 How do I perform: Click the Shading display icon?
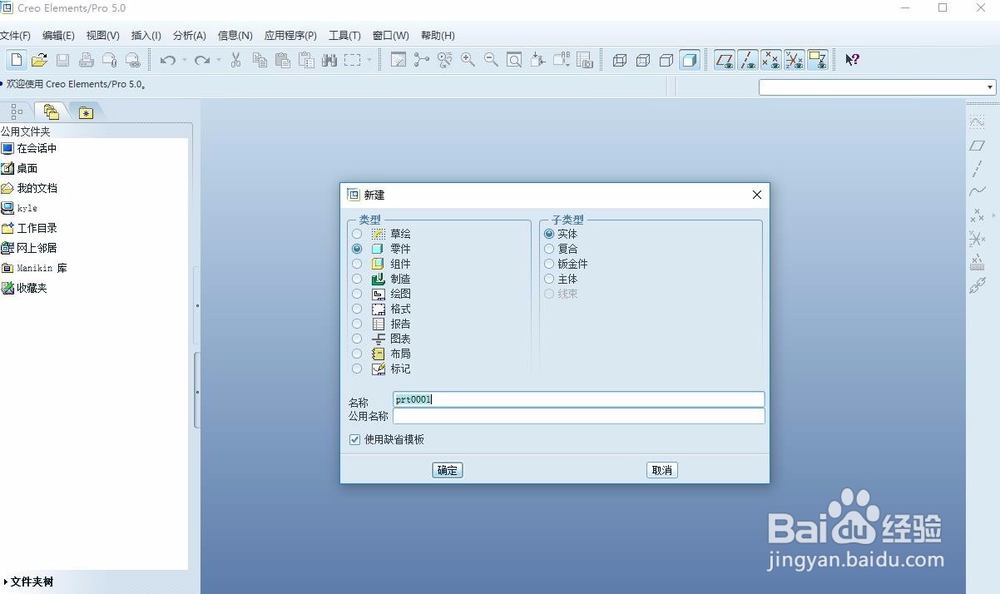[x=689, y=60]
